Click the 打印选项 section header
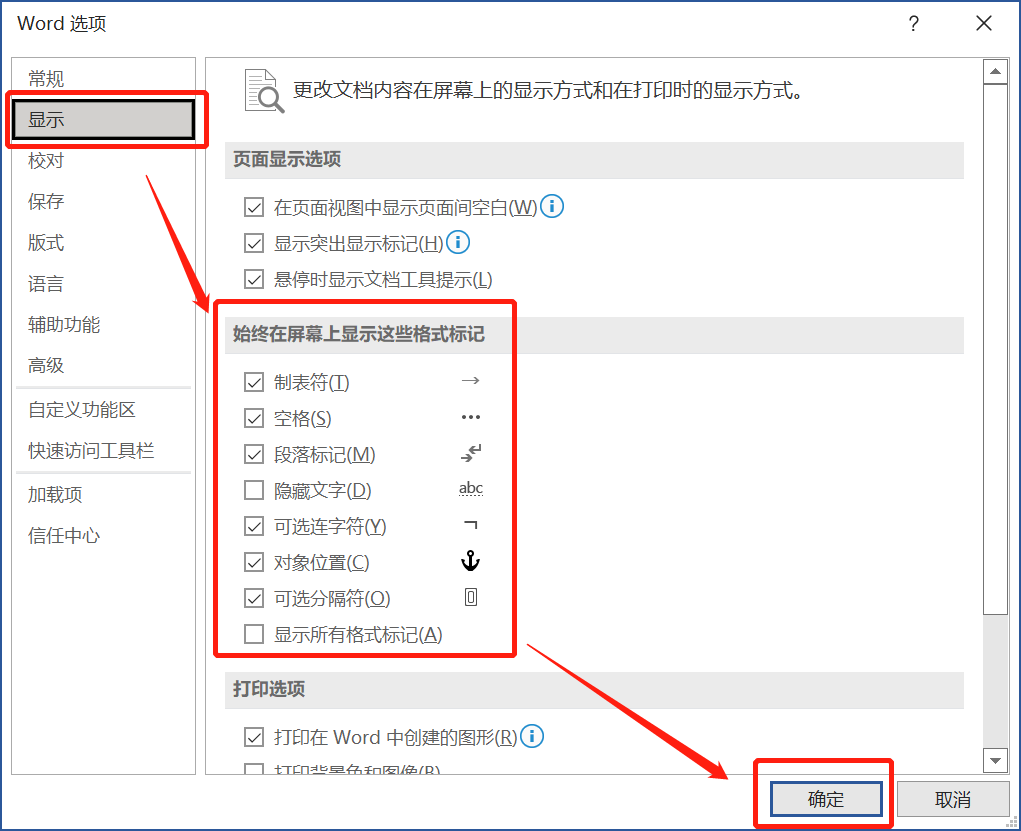 [594, 690]
